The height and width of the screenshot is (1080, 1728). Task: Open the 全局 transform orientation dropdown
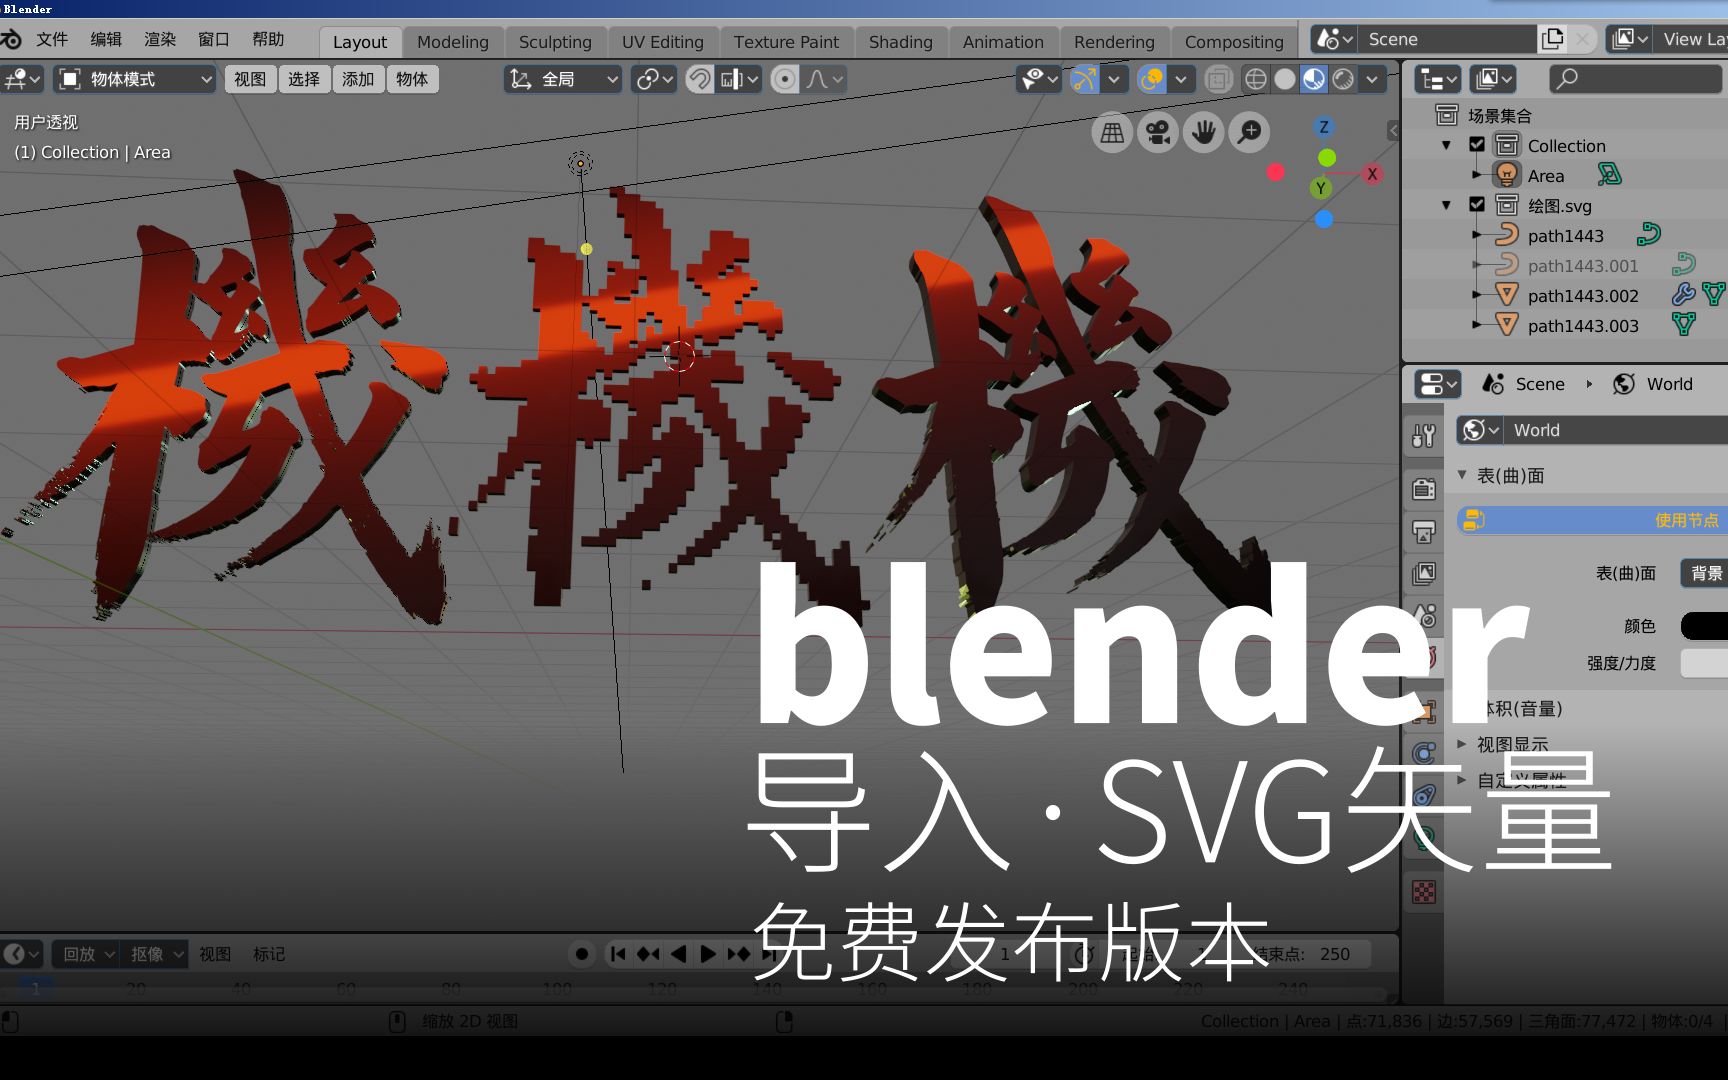coord(563,79)
